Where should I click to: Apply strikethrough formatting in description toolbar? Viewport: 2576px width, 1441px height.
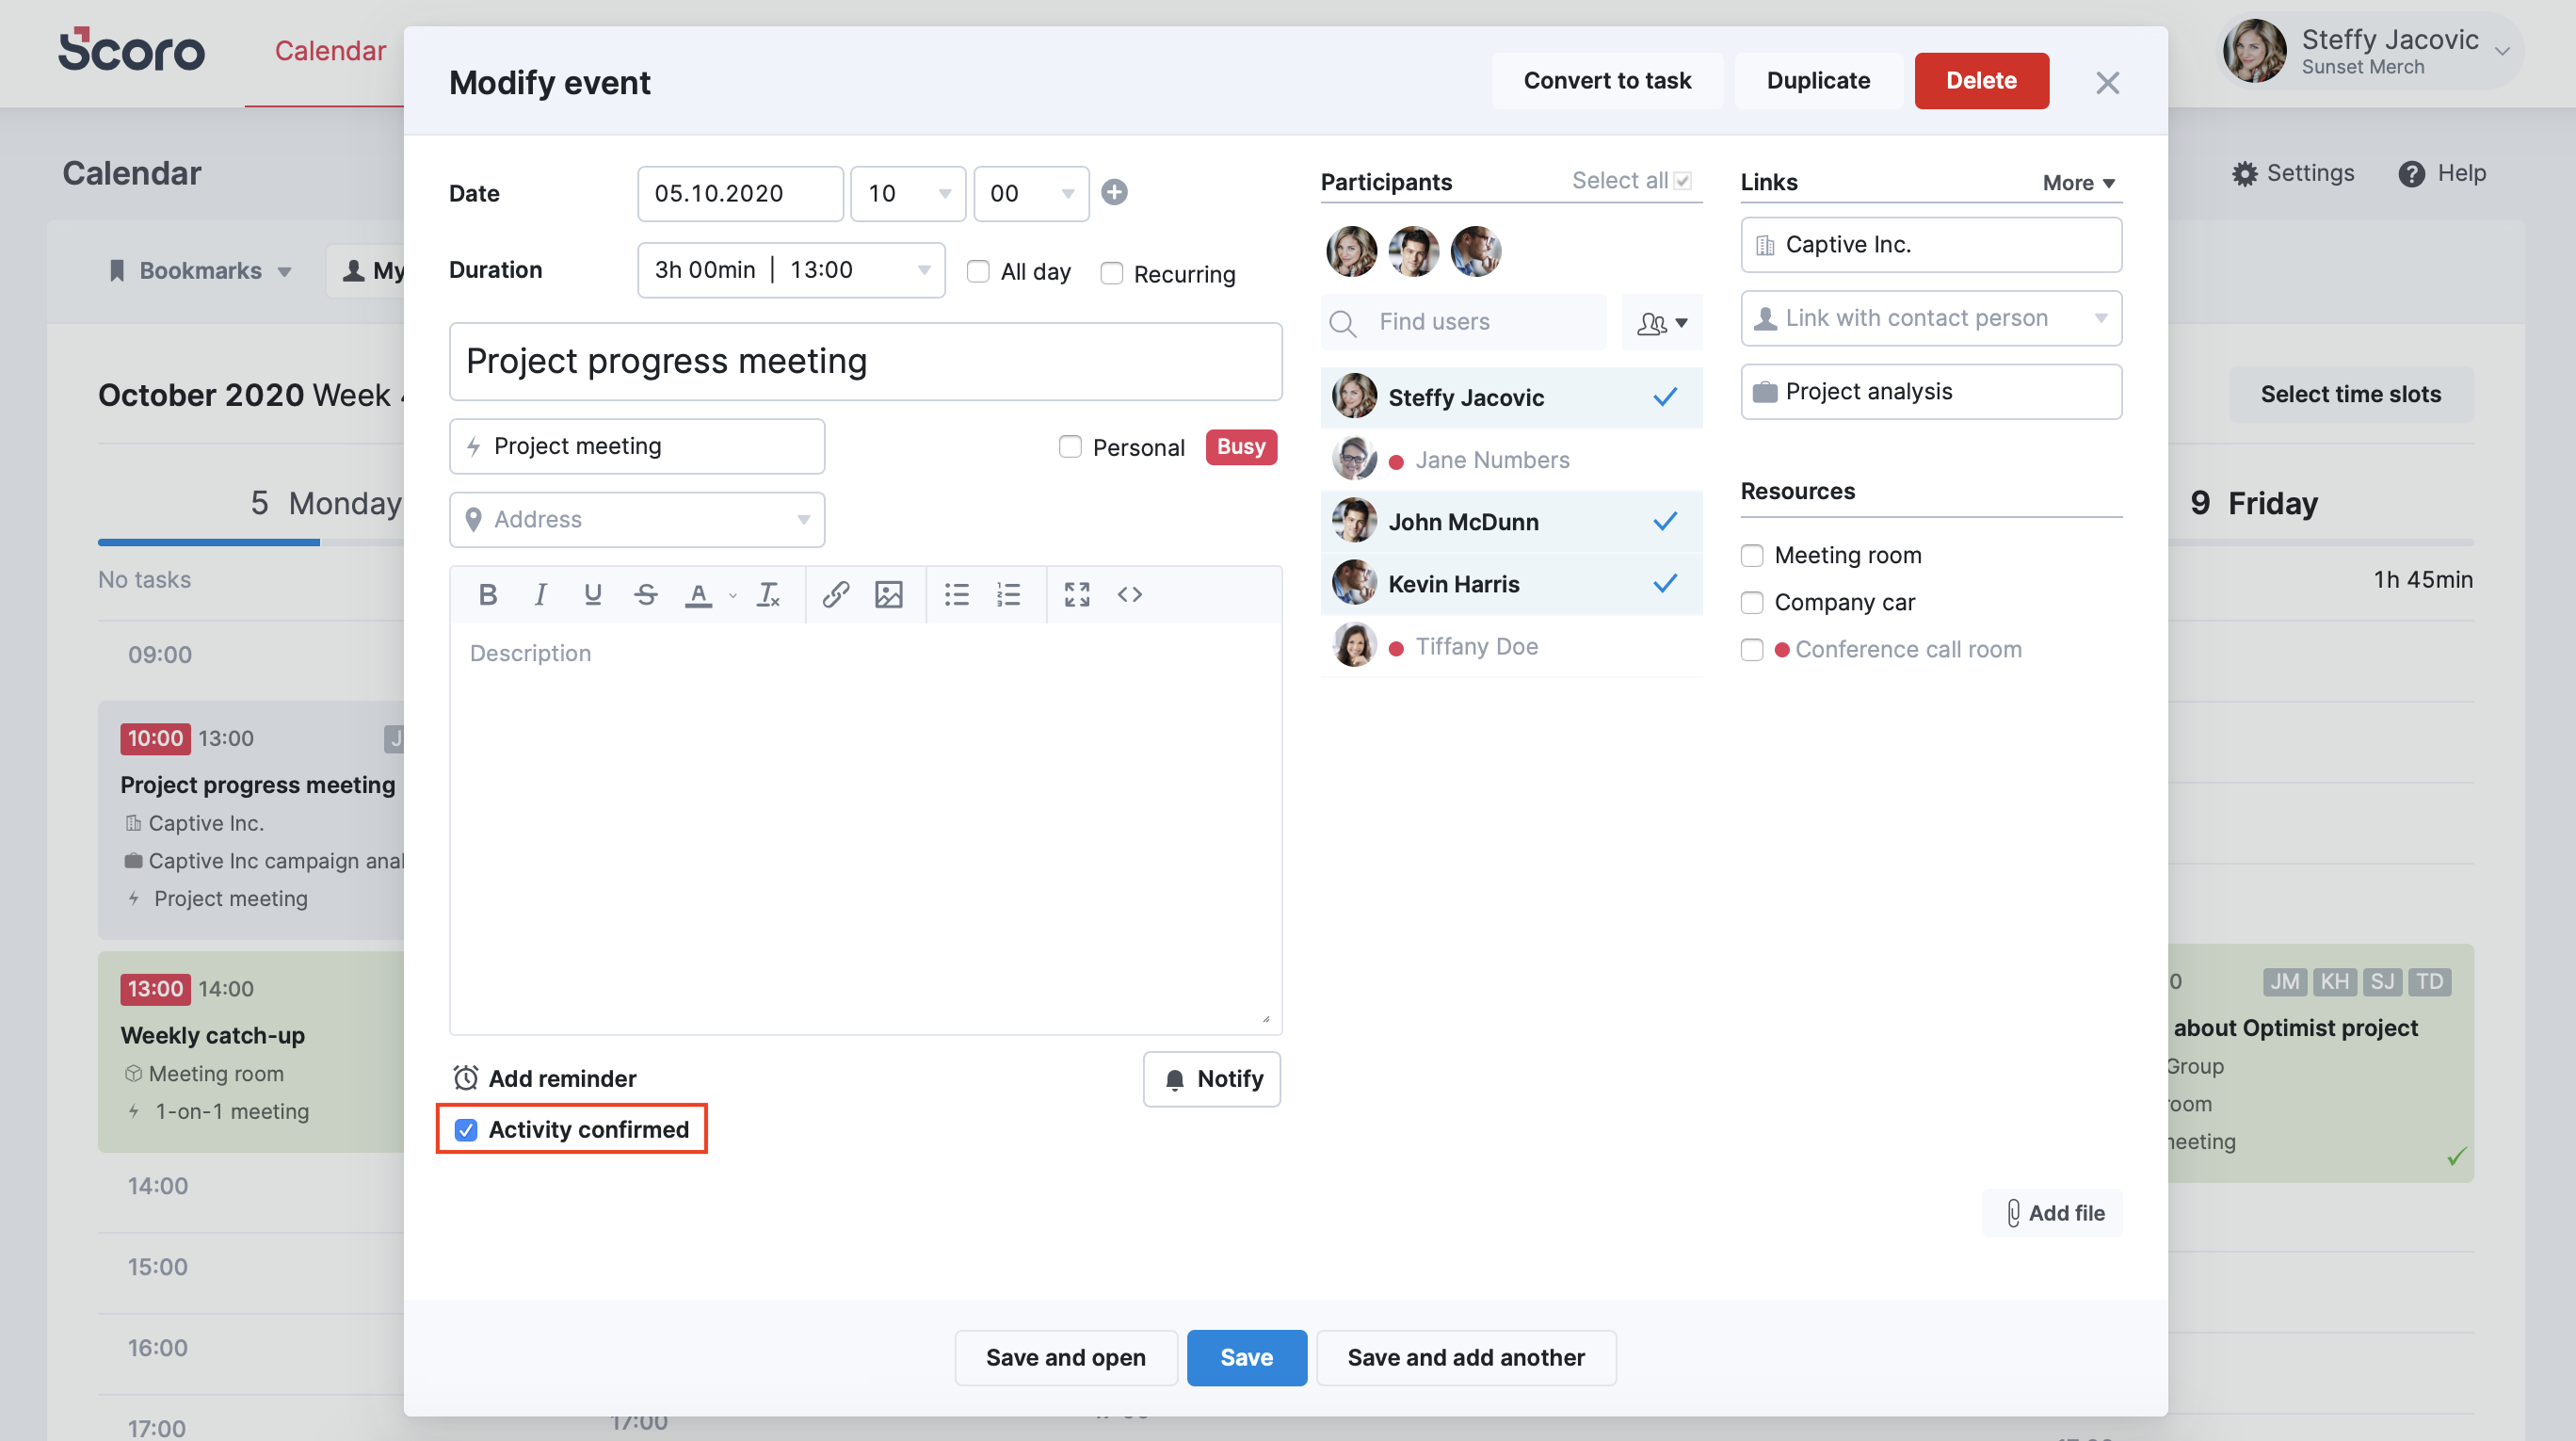pyautogui.click(x=645, y=594)
